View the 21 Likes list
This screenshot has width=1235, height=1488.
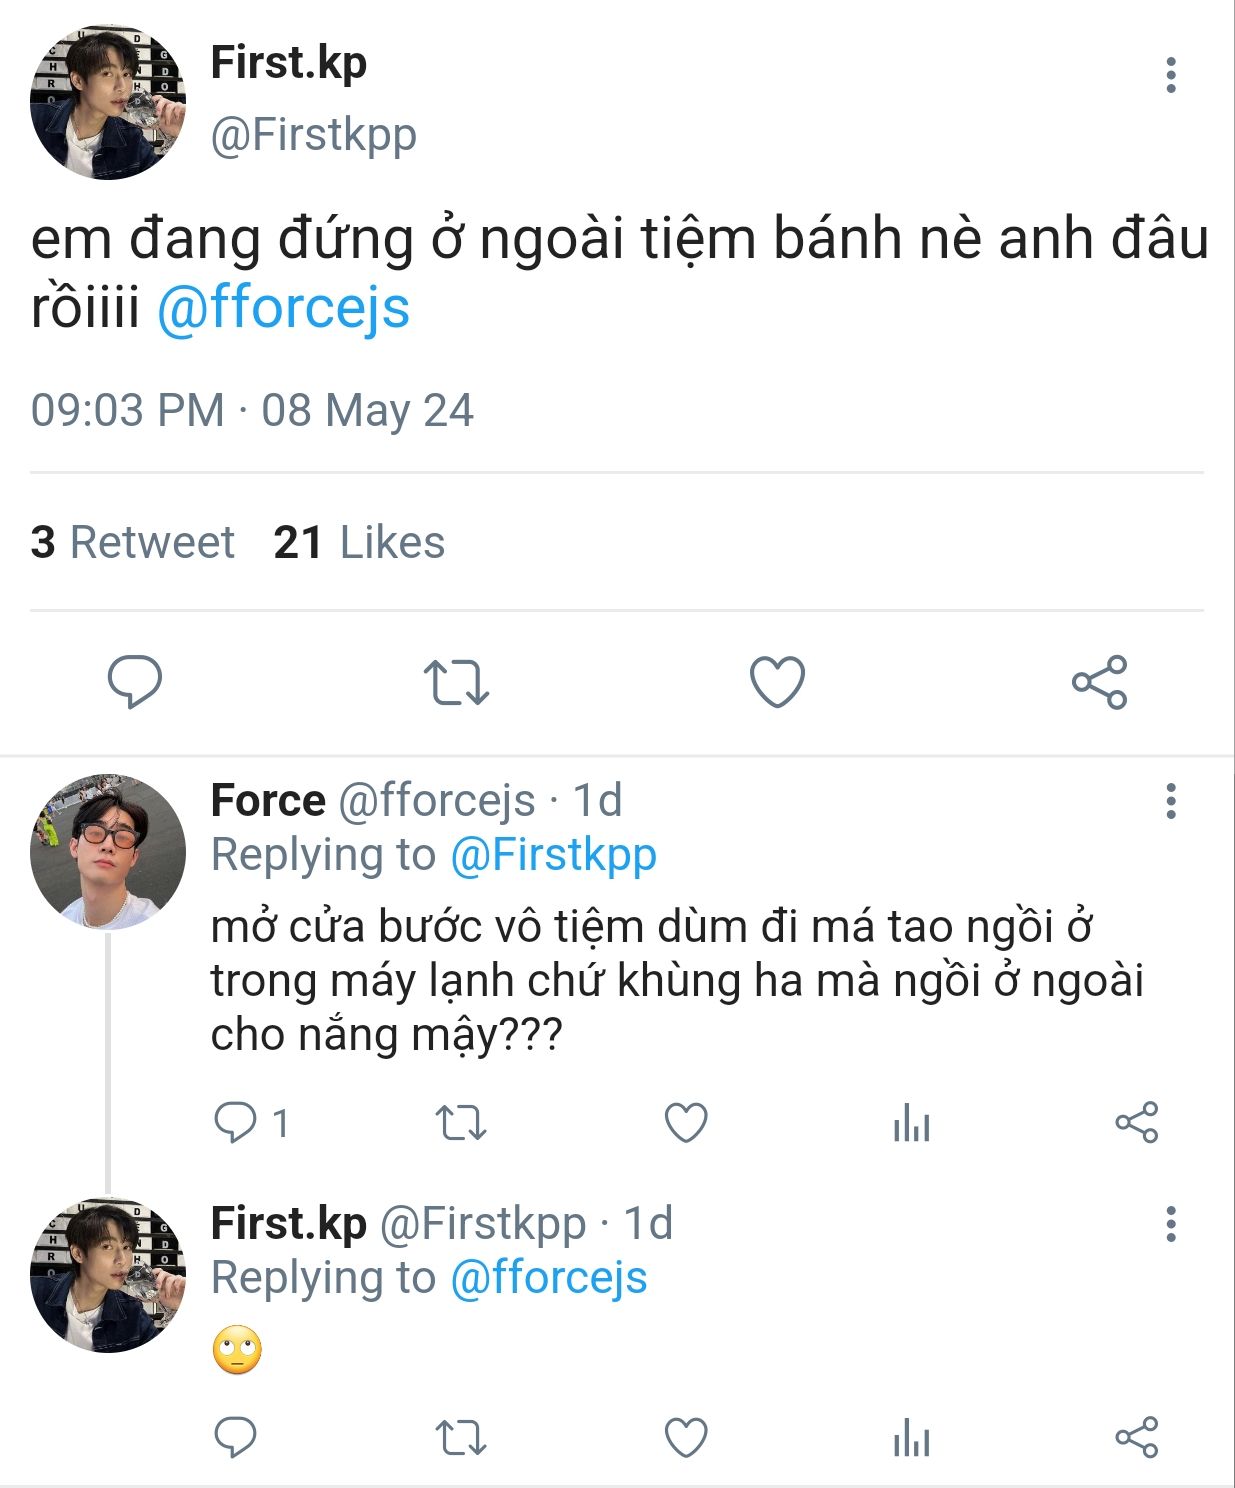pos(359,542)
